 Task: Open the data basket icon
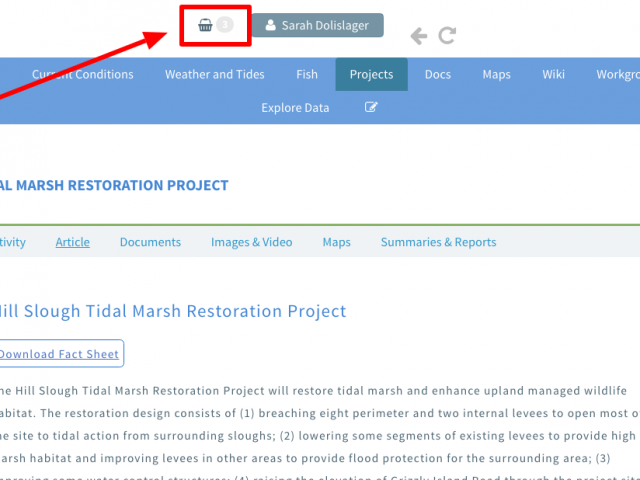click(x=205, y=25)
